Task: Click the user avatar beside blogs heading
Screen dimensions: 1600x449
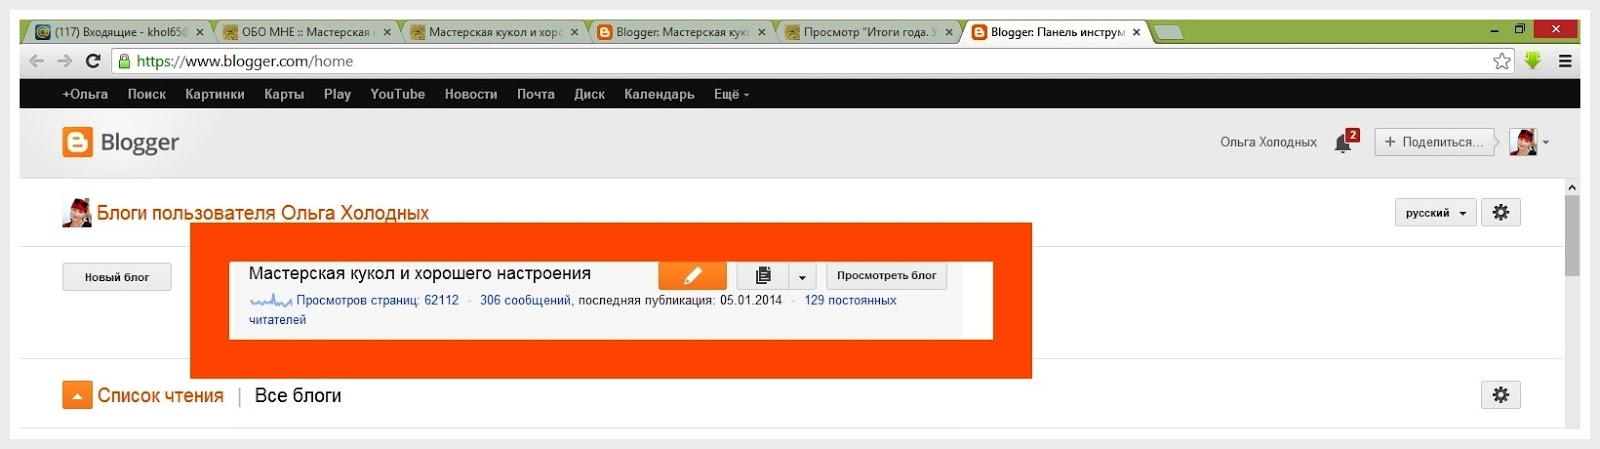Action: [x=77, y=212]
